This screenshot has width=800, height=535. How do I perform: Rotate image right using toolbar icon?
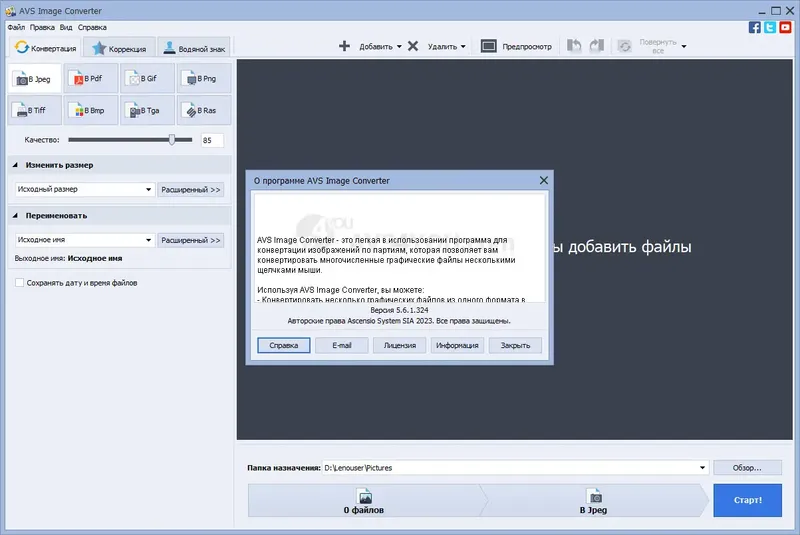coord(597,46)
